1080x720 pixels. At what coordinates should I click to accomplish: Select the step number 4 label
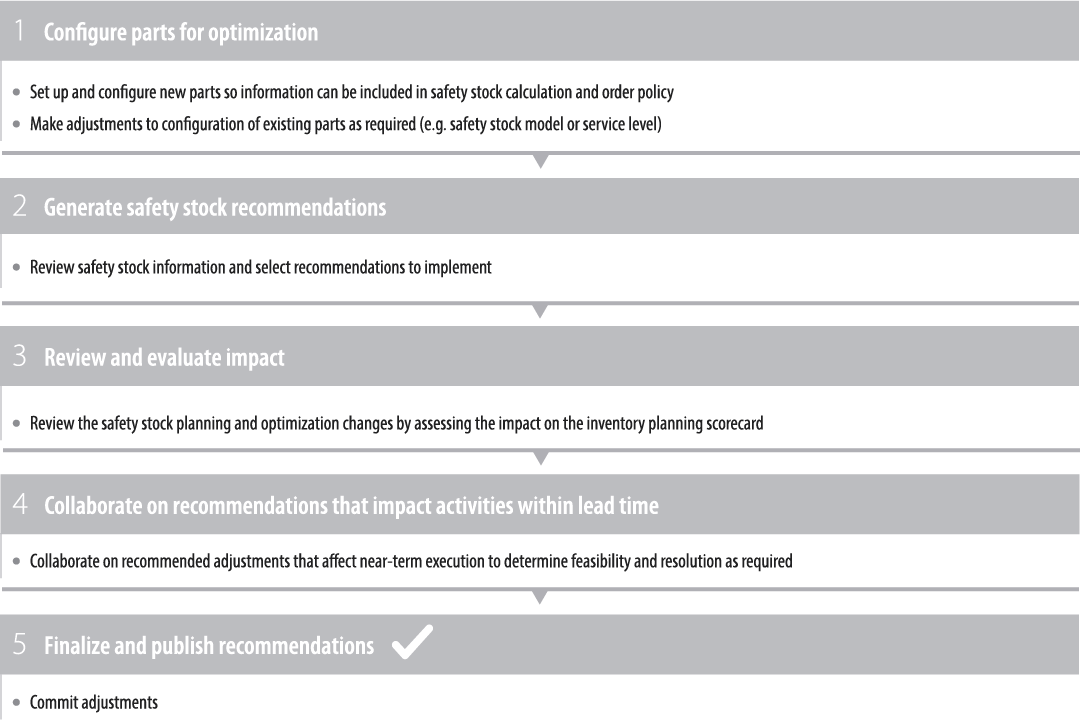tap(20, 505)
